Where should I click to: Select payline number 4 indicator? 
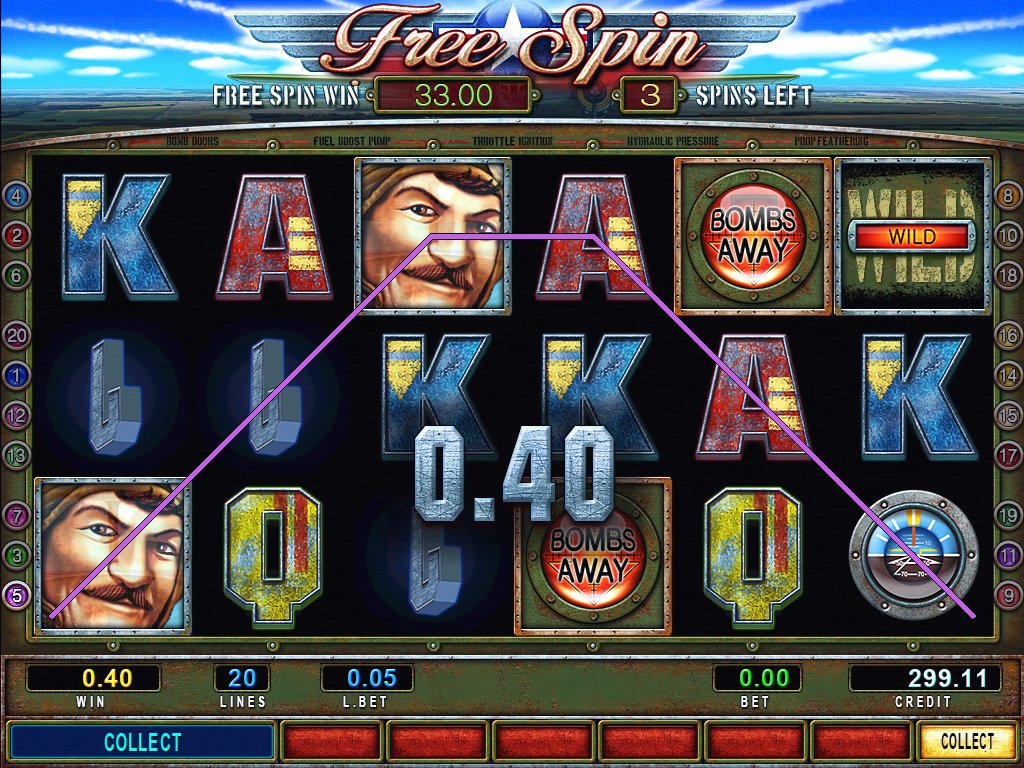(16, 194)
